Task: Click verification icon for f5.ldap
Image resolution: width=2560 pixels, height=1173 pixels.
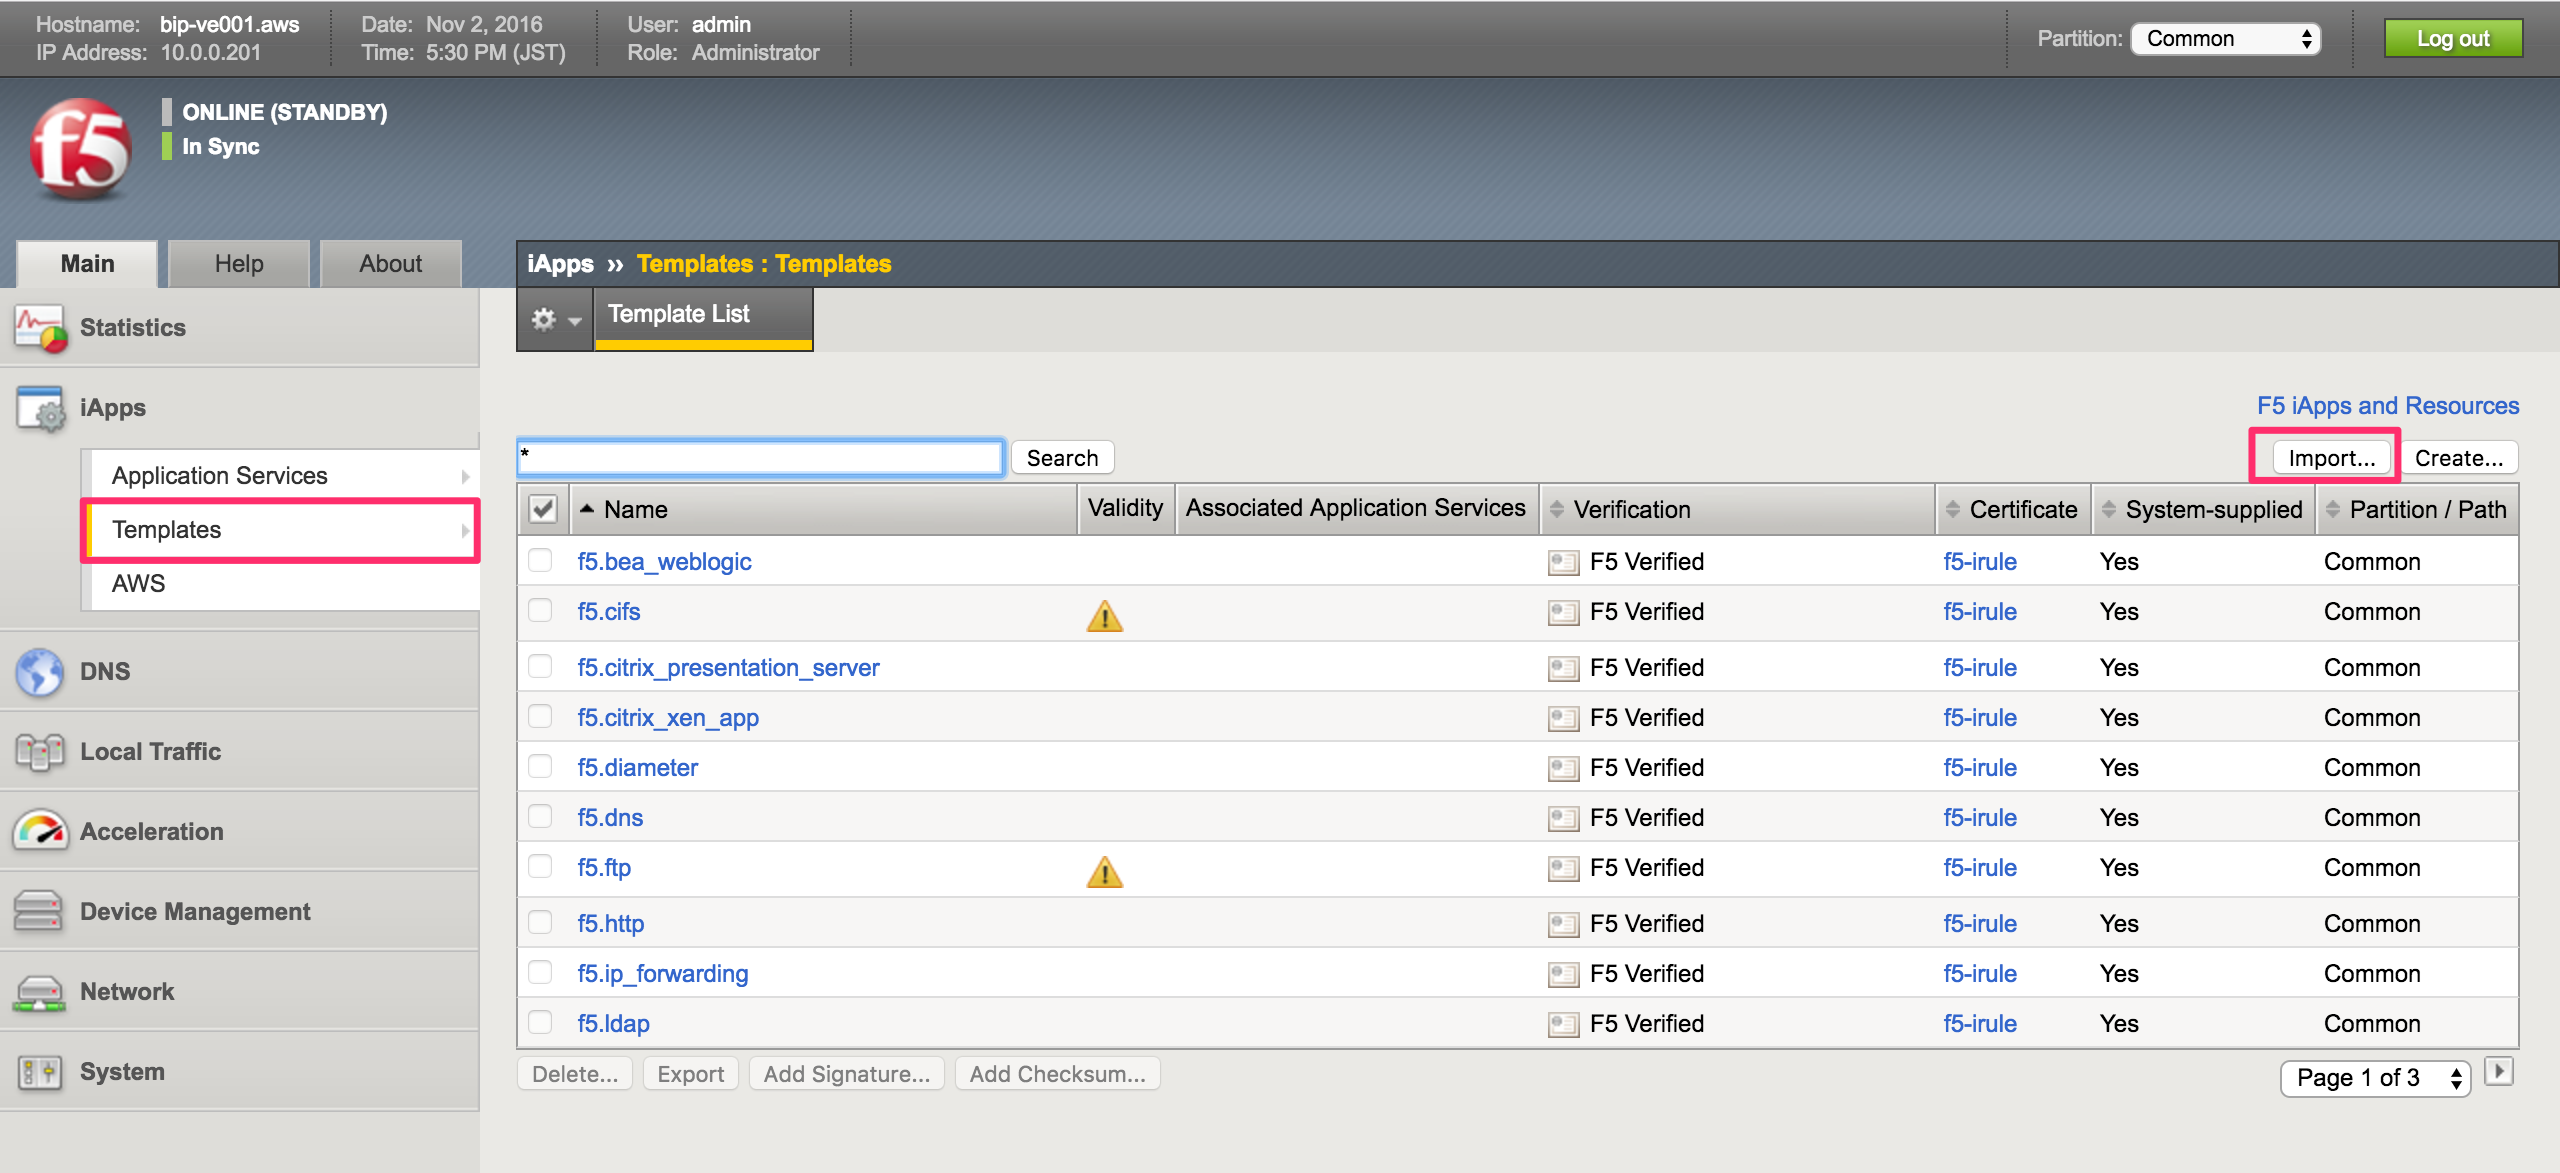Action: point(1563,1024)
